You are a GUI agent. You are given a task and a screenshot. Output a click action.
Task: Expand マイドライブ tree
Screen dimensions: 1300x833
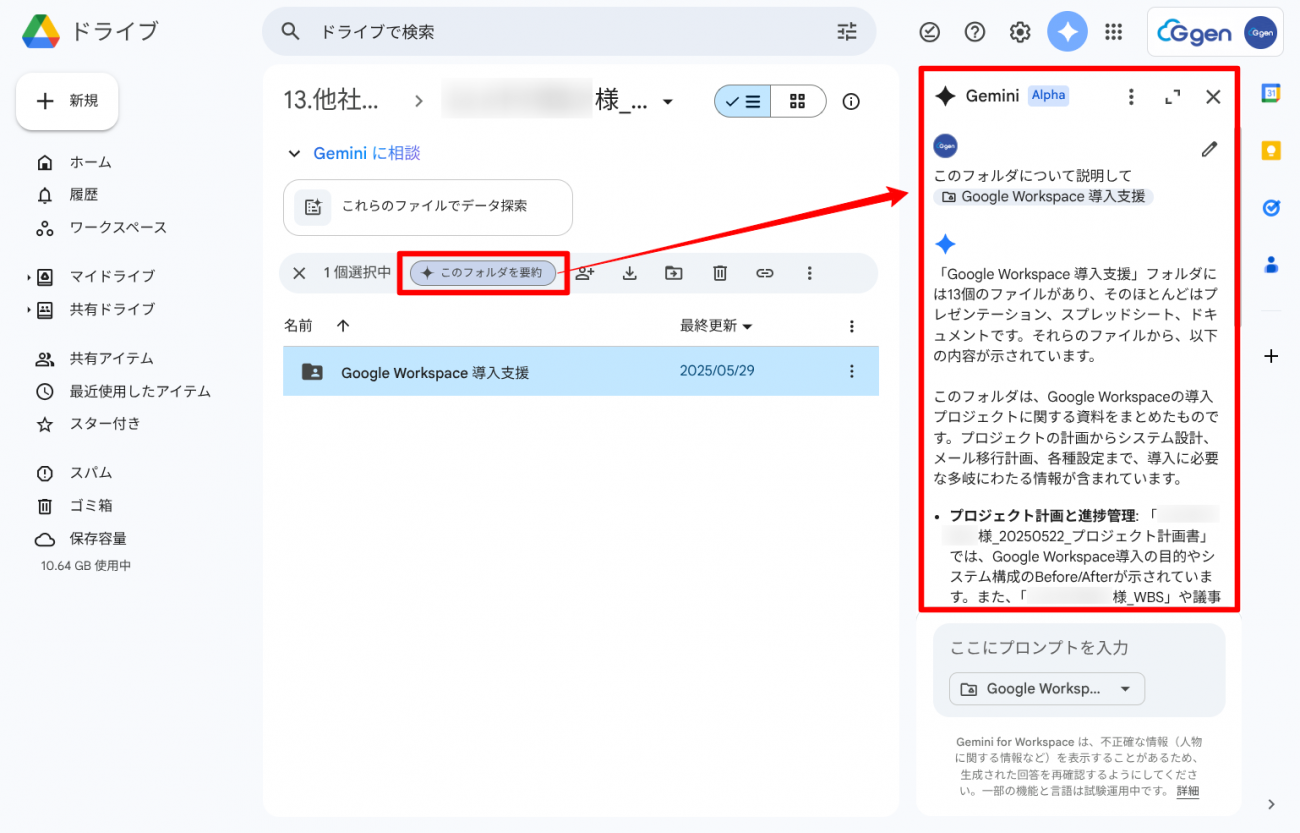click(29, 277)
